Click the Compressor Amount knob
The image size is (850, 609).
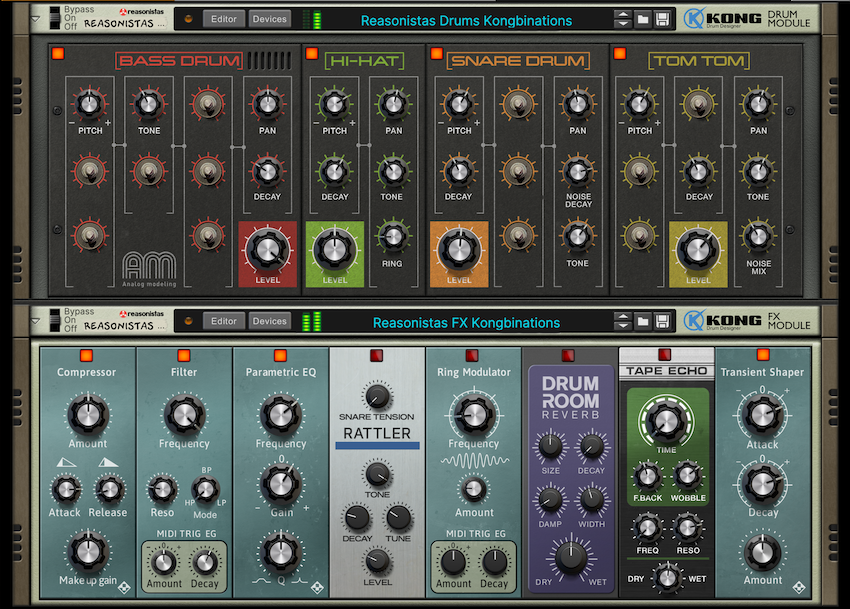coord(88,415)
